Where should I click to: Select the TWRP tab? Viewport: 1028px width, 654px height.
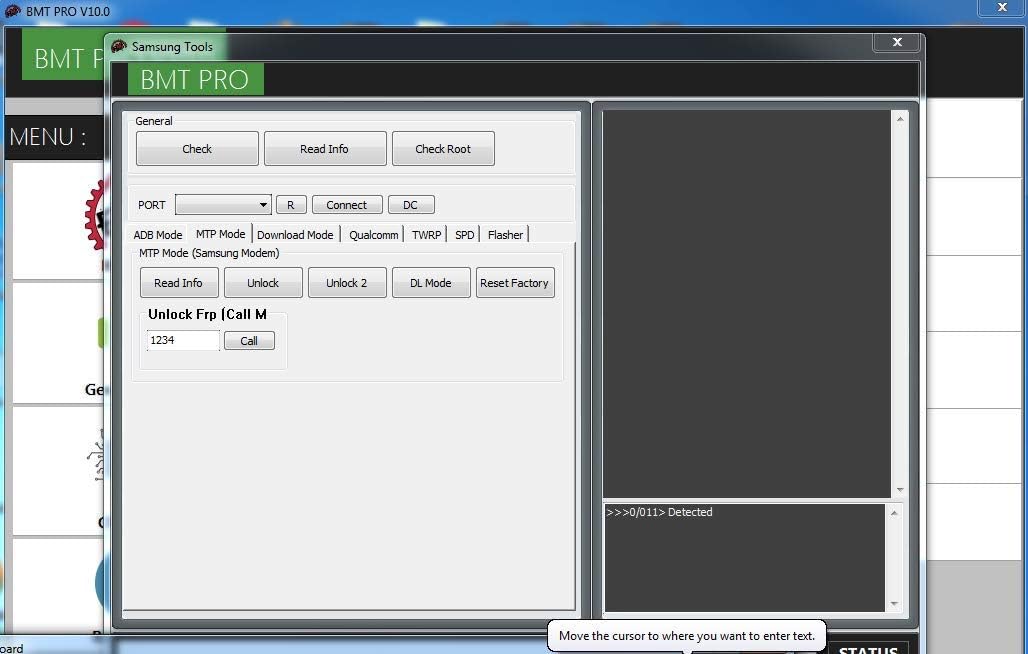coord(426,235)
